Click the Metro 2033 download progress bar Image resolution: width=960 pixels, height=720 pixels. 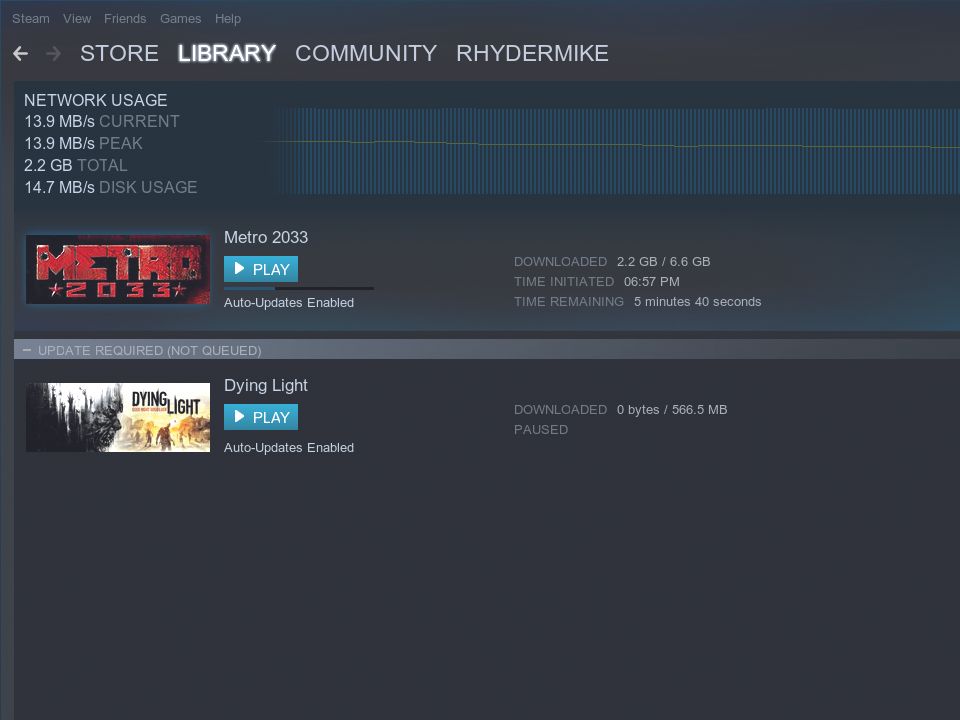[x=298, y=289]
